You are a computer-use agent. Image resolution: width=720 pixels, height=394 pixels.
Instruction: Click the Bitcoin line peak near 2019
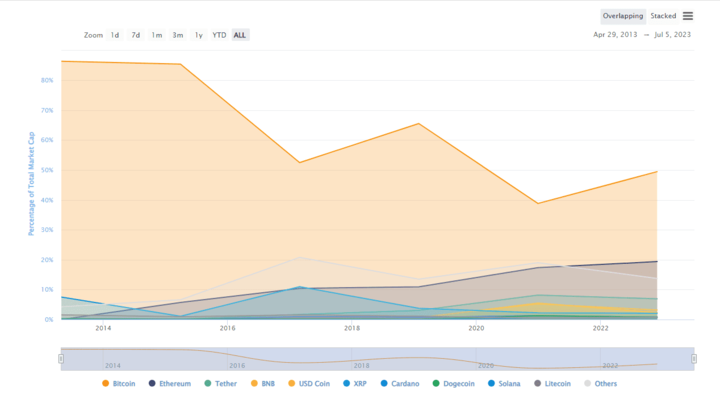click(x=419, y=124)
